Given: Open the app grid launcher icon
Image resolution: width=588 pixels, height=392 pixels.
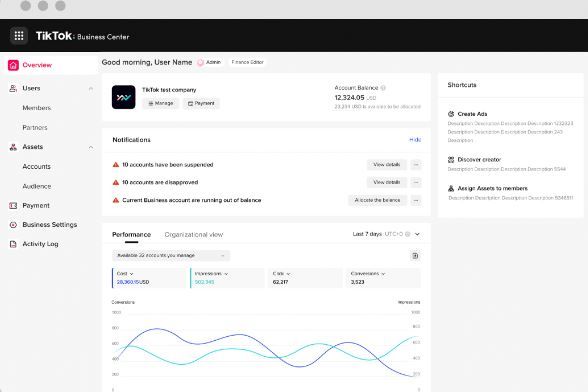Looking at the screenshot, I should tap(19, 36).
